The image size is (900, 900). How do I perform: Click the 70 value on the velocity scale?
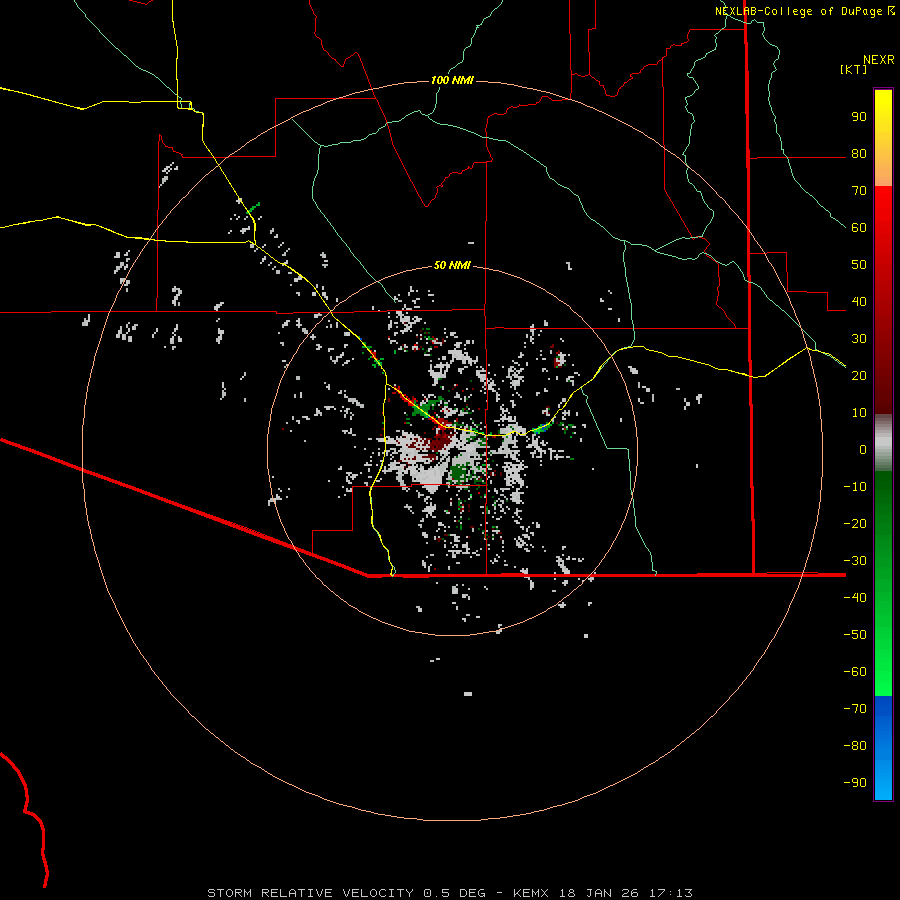(x=859, y=191)
